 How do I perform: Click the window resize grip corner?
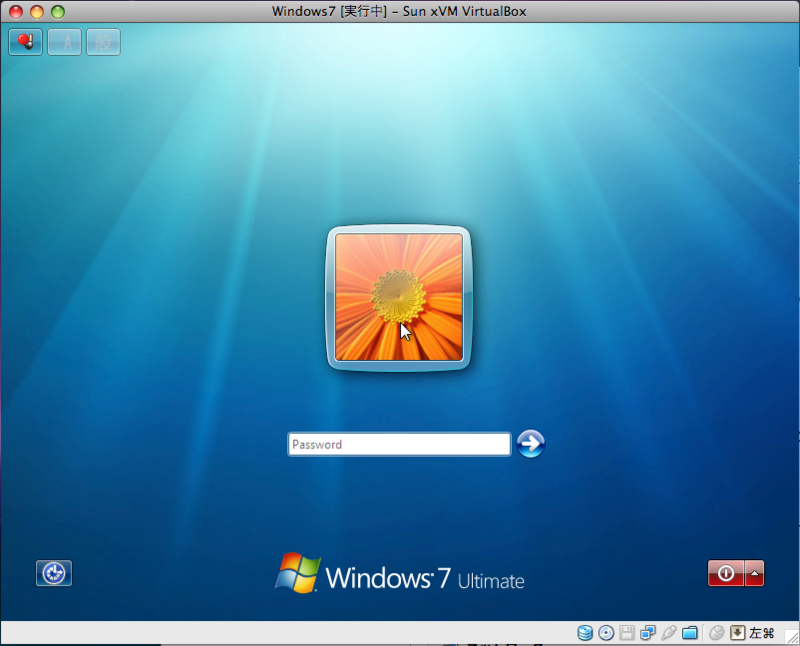click(x=792, y=637)
